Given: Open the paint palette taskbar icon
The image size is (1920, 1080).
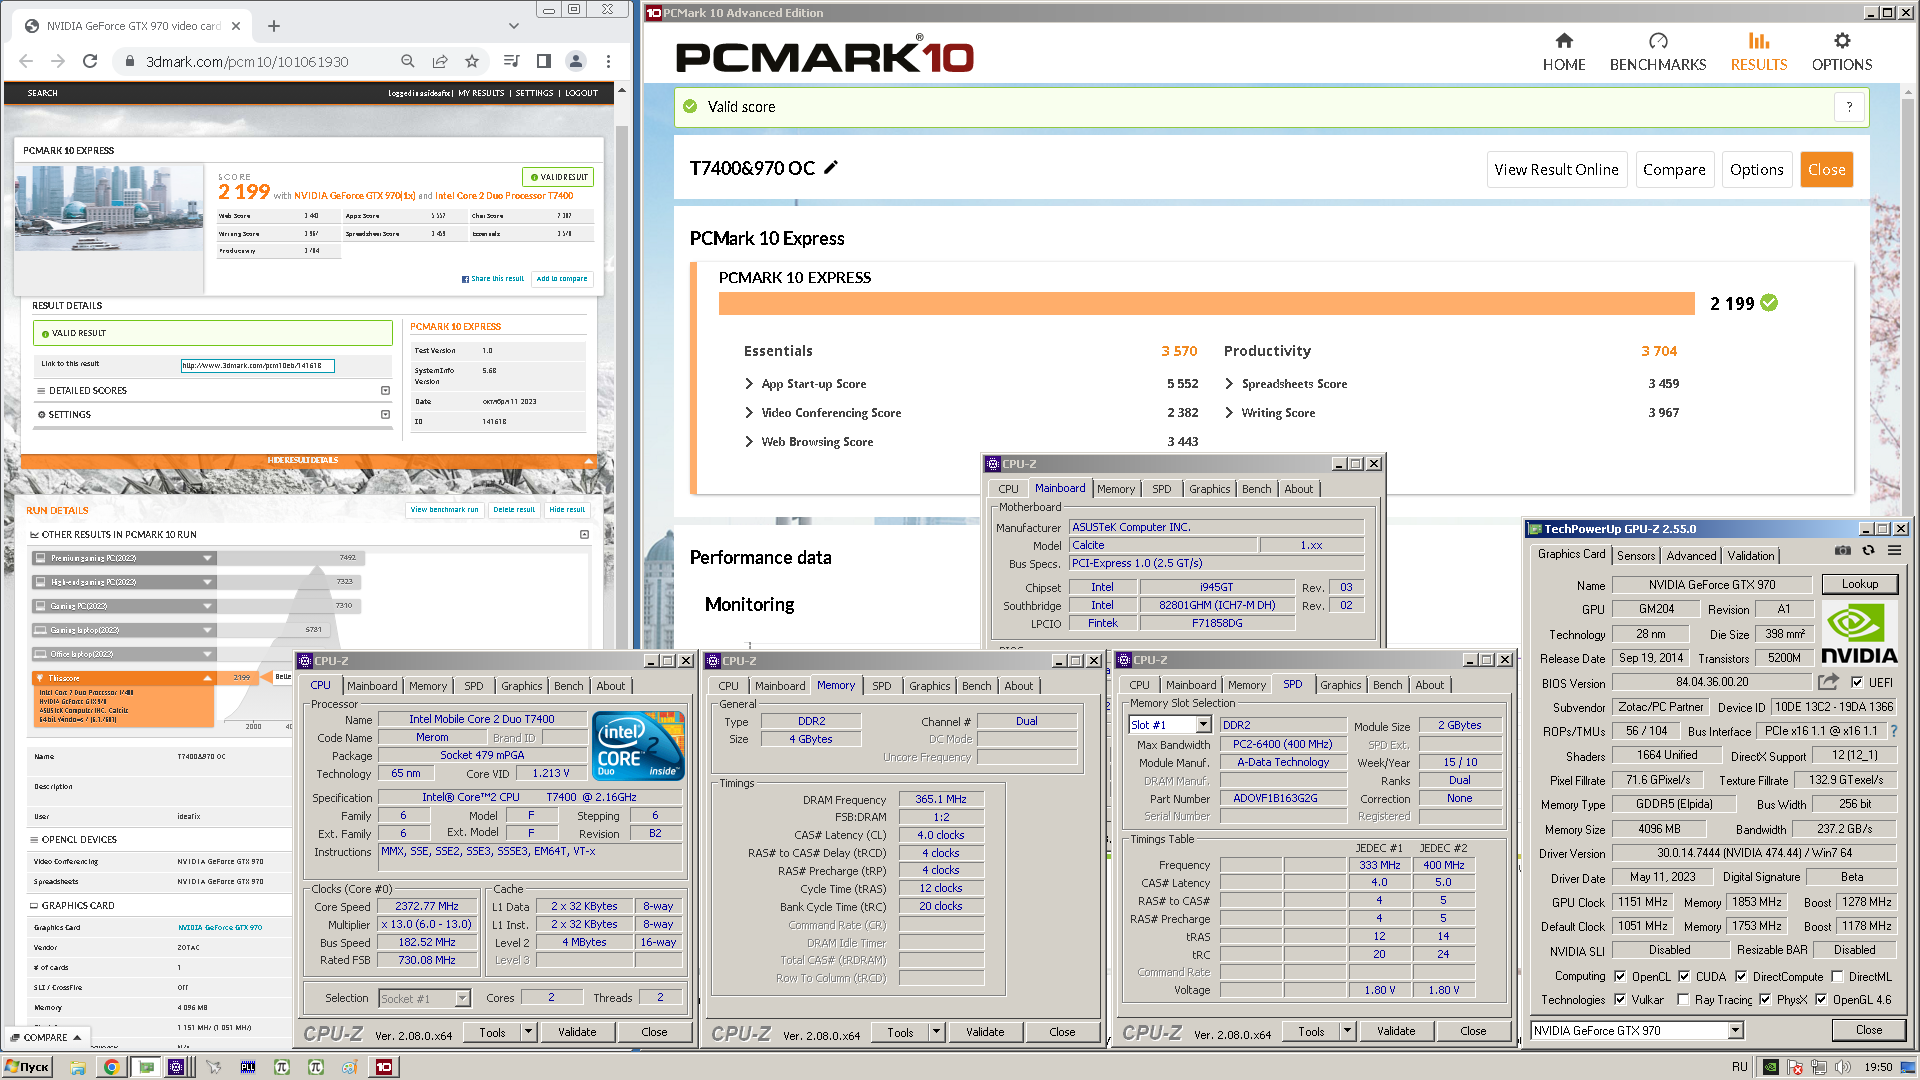Looking at the screenshot, I should 349,1067.
